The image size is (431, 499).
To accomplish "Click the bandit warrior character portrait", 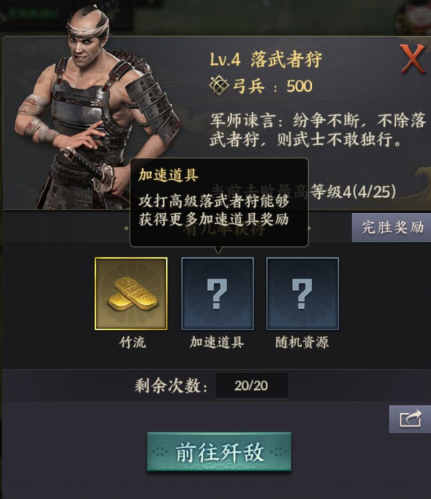I will [95, 110].
